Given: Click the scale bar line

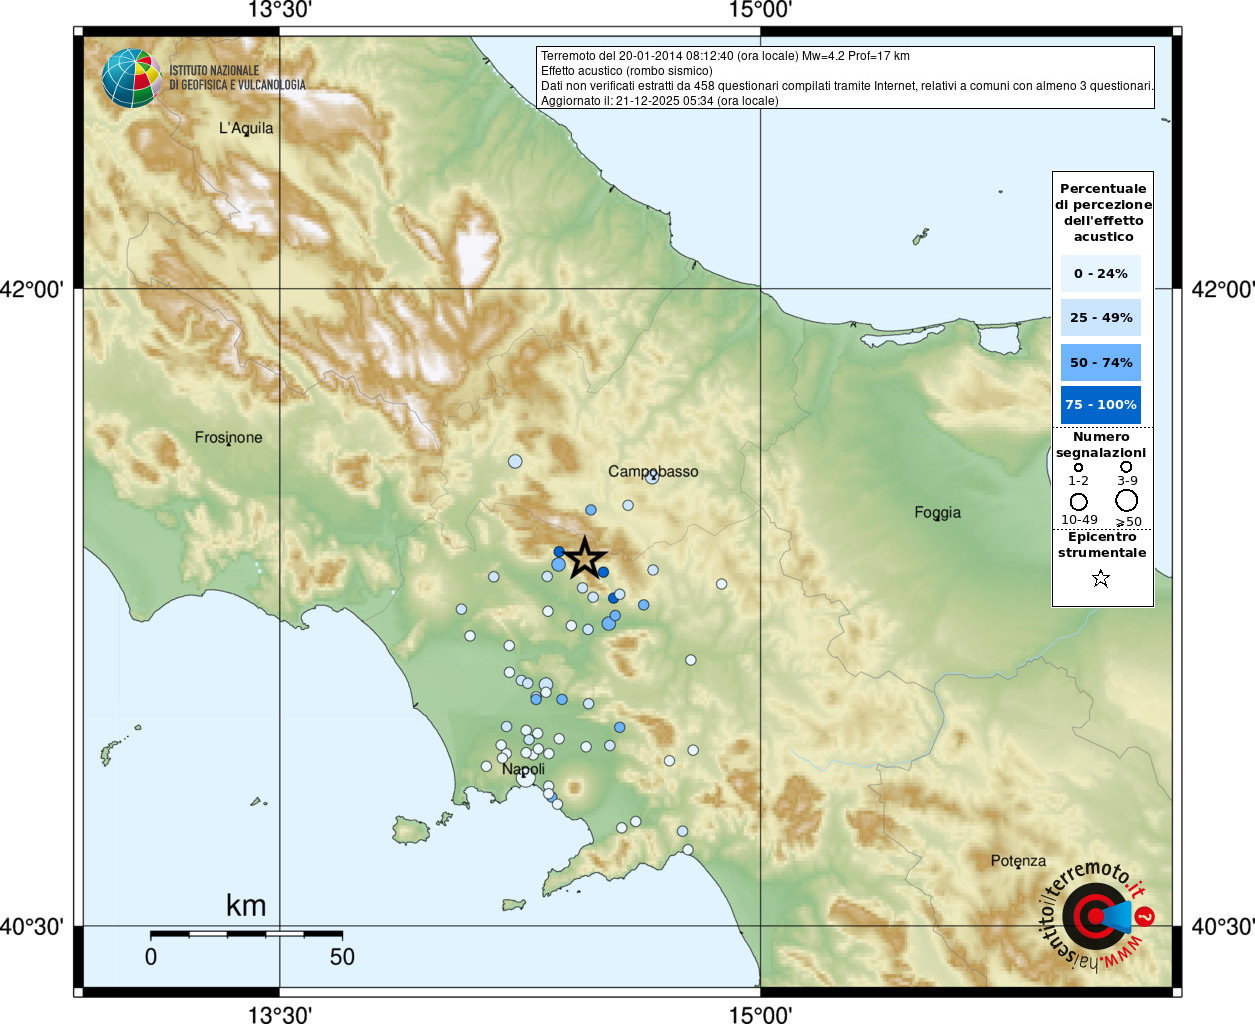Looking at the screenshot, I should coord(246,933).
